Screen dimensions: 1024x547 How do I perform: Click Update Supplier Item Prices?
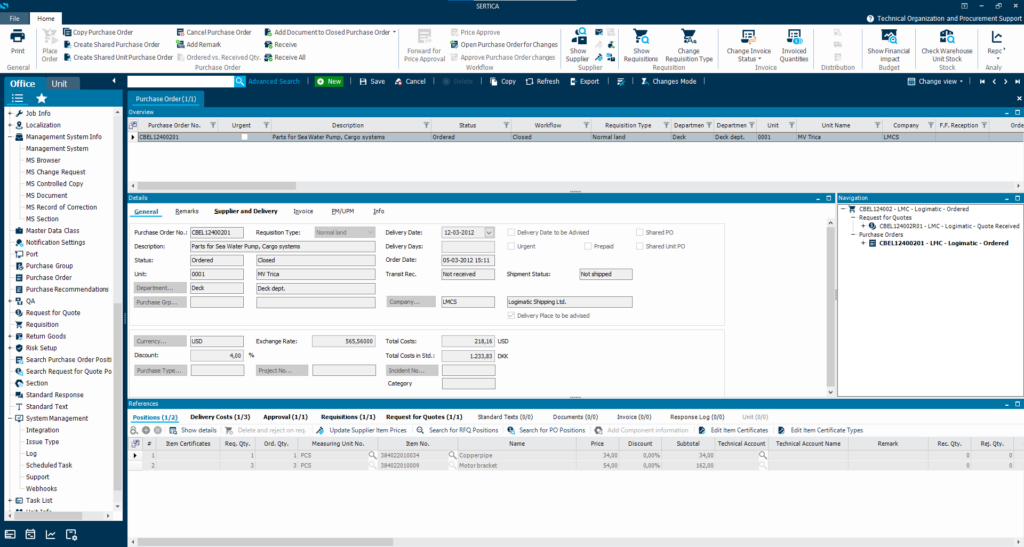click(x=361, y=431)
